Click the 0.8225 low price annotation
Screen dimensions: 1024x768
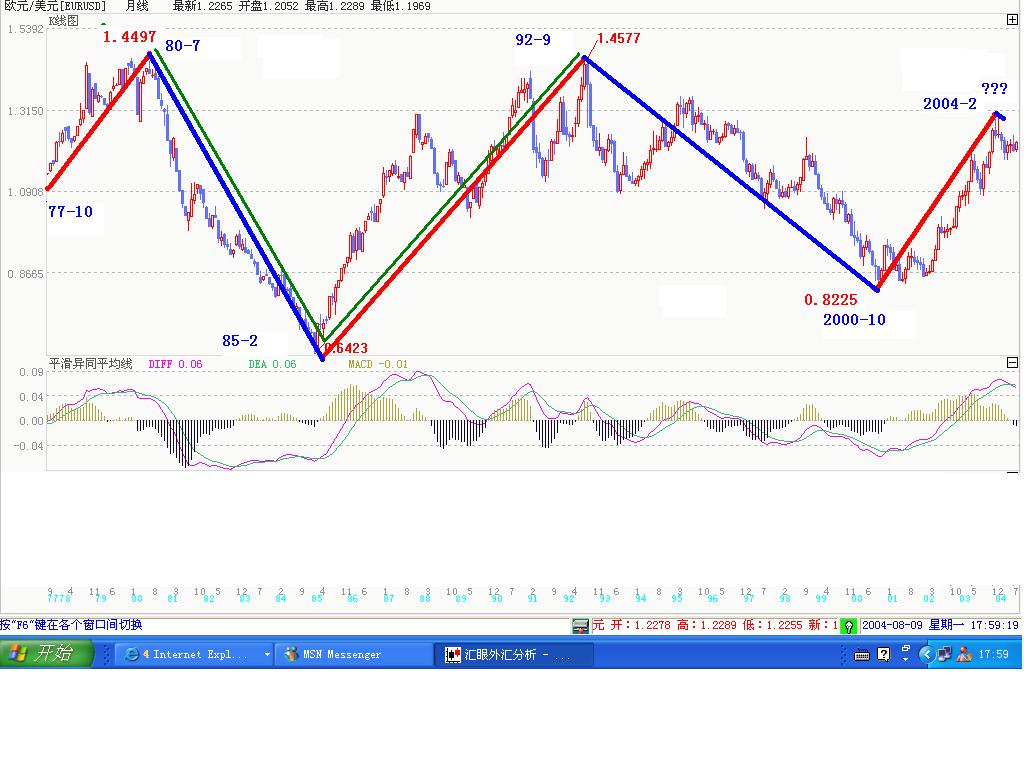[831, 300]
